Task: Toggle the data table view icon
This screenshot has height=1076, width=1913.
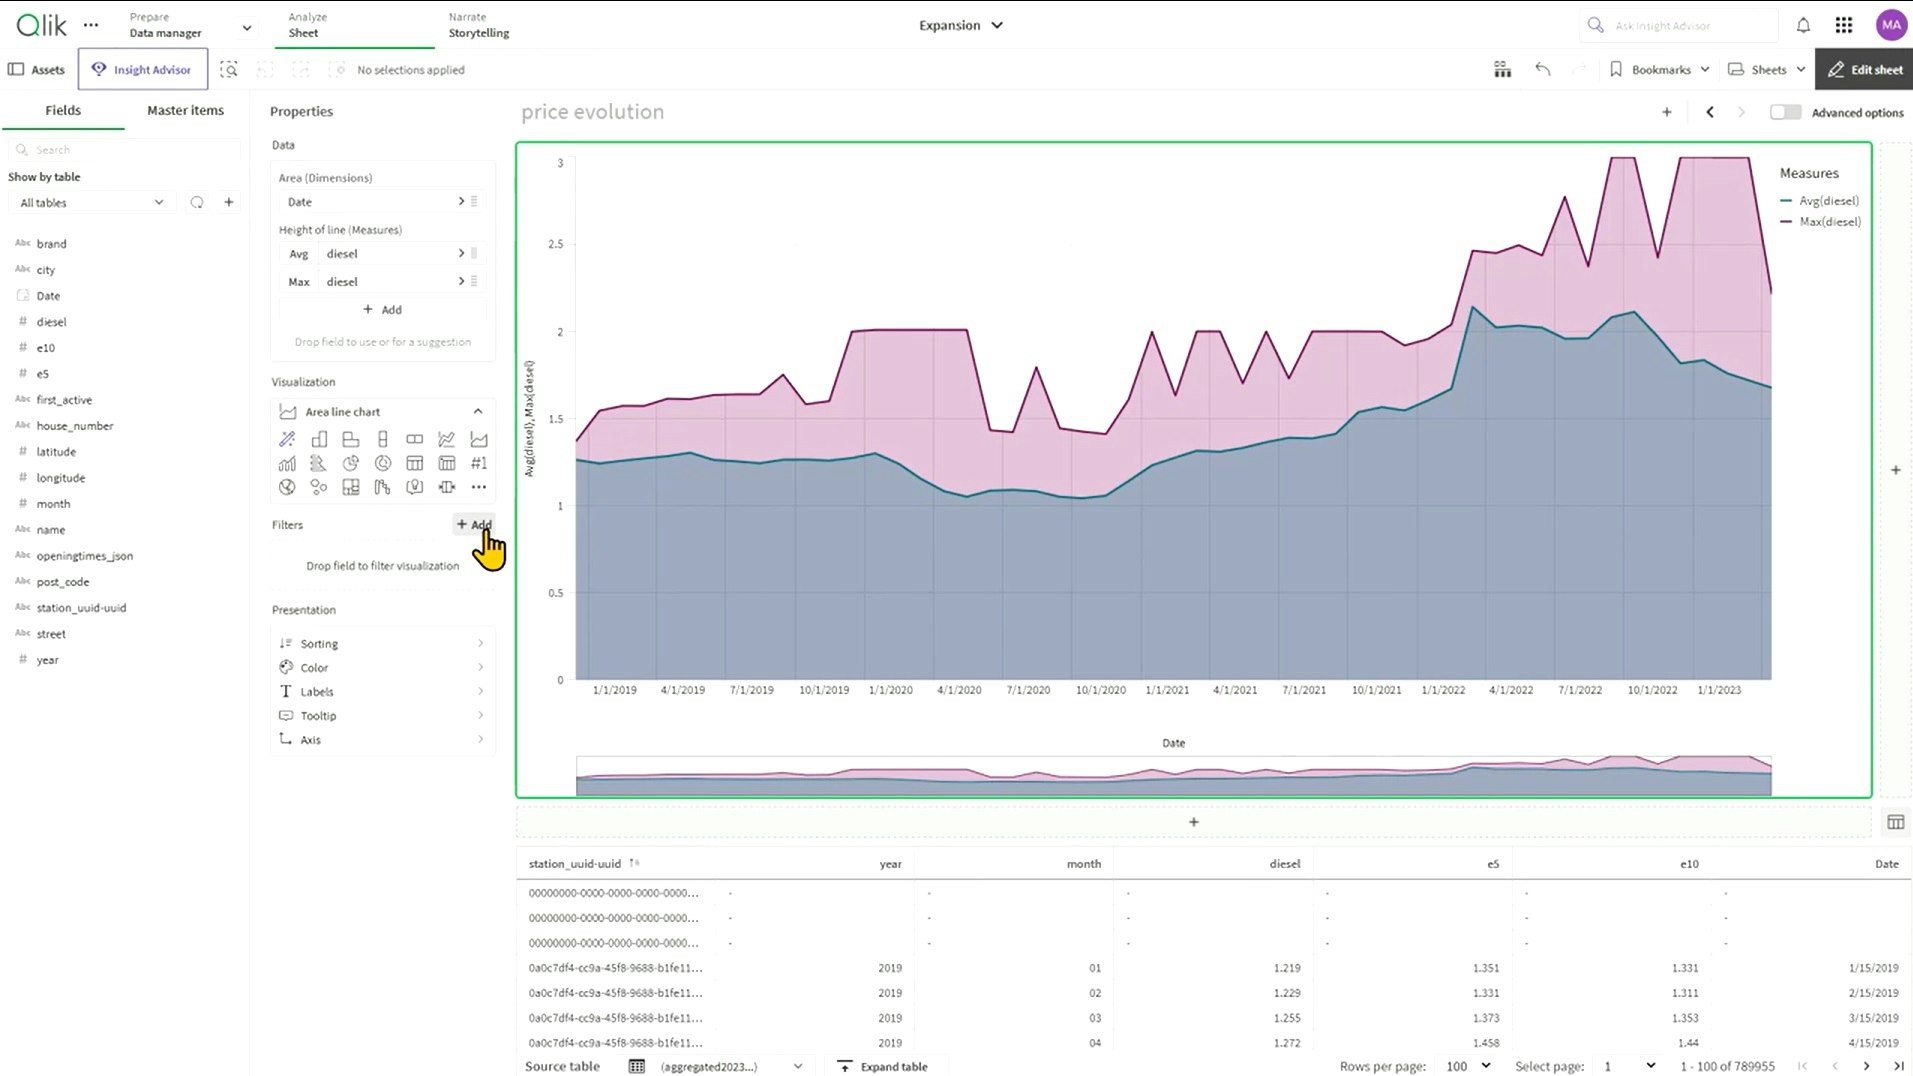Action: pyautogui.click(x=1895, y=822)
